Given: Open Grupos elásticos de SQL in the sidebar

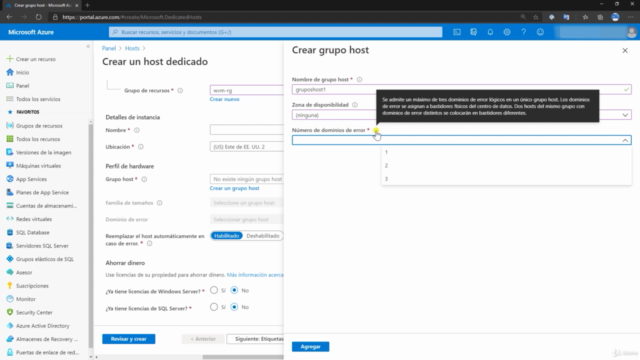Looking at the screenshot, I should [45, 259].
